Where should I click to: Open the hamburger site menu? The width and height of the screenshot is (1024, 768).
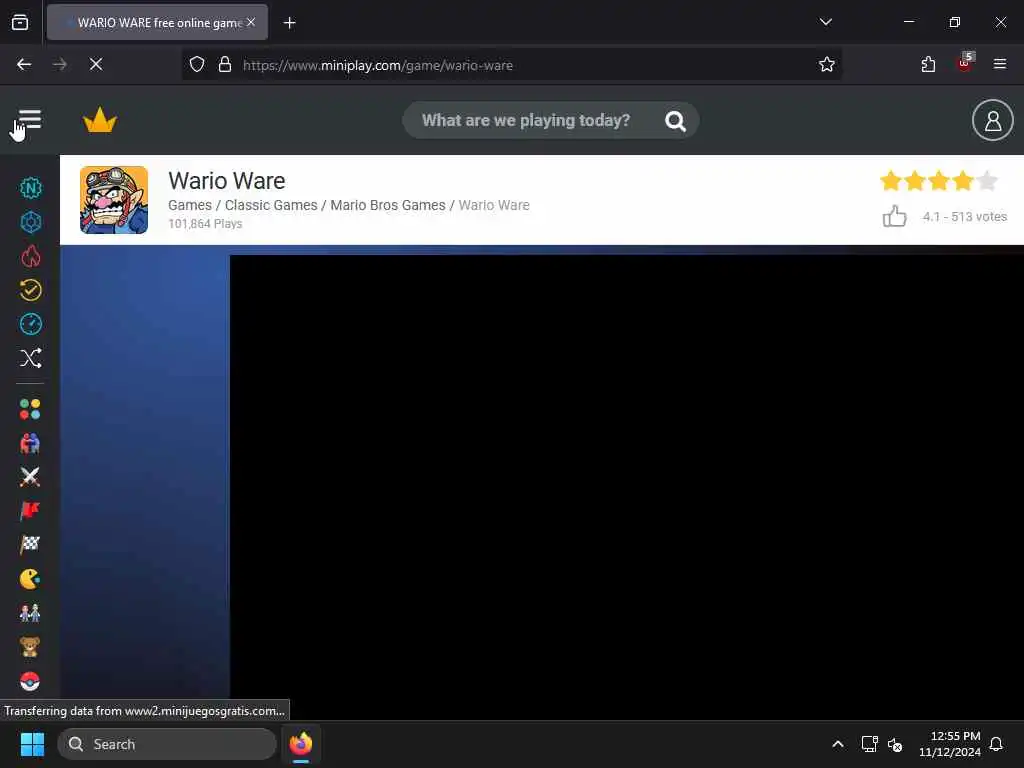tap(29, 120)
